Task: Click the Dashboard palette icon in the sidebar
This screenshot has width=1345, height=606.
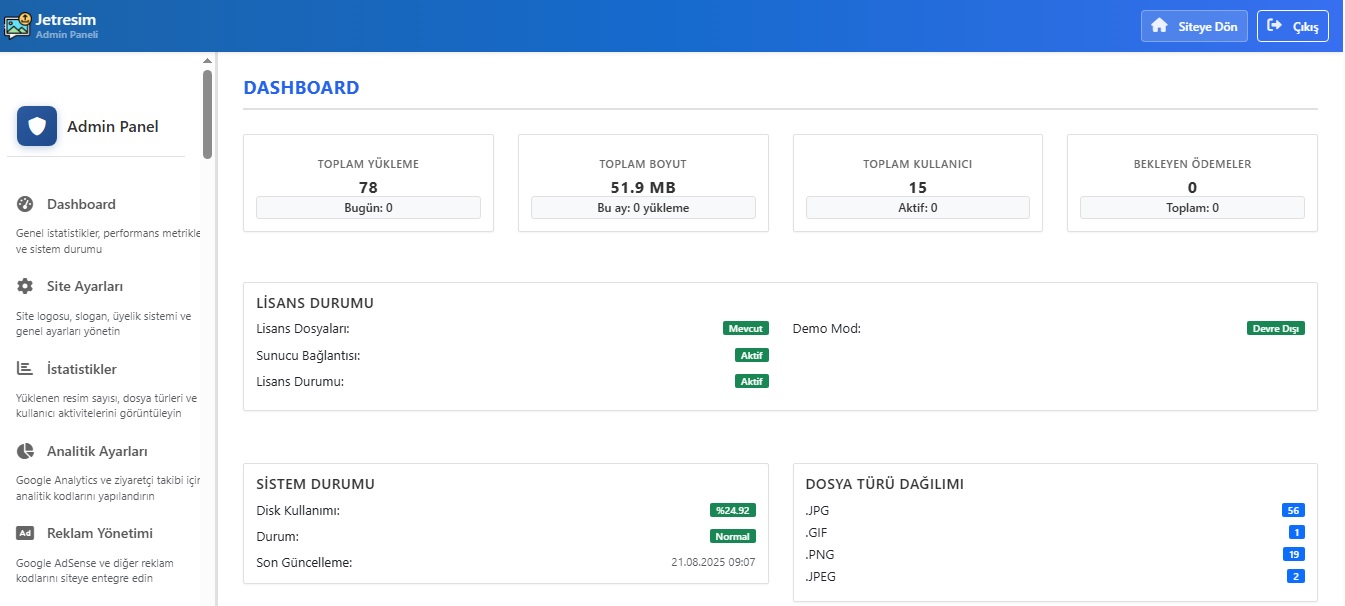Action: pos(26,204)
